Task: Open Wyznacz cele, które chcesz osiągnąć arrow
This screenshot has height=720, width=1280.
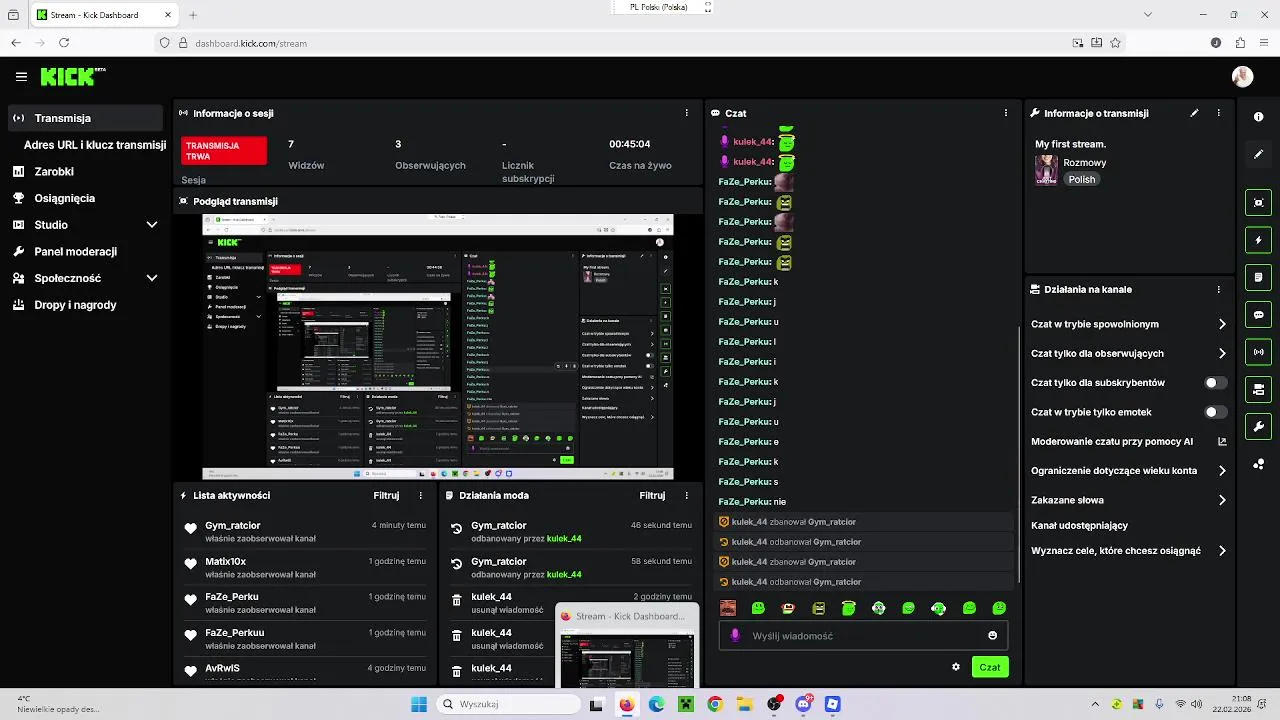Action: point(1222,551)
